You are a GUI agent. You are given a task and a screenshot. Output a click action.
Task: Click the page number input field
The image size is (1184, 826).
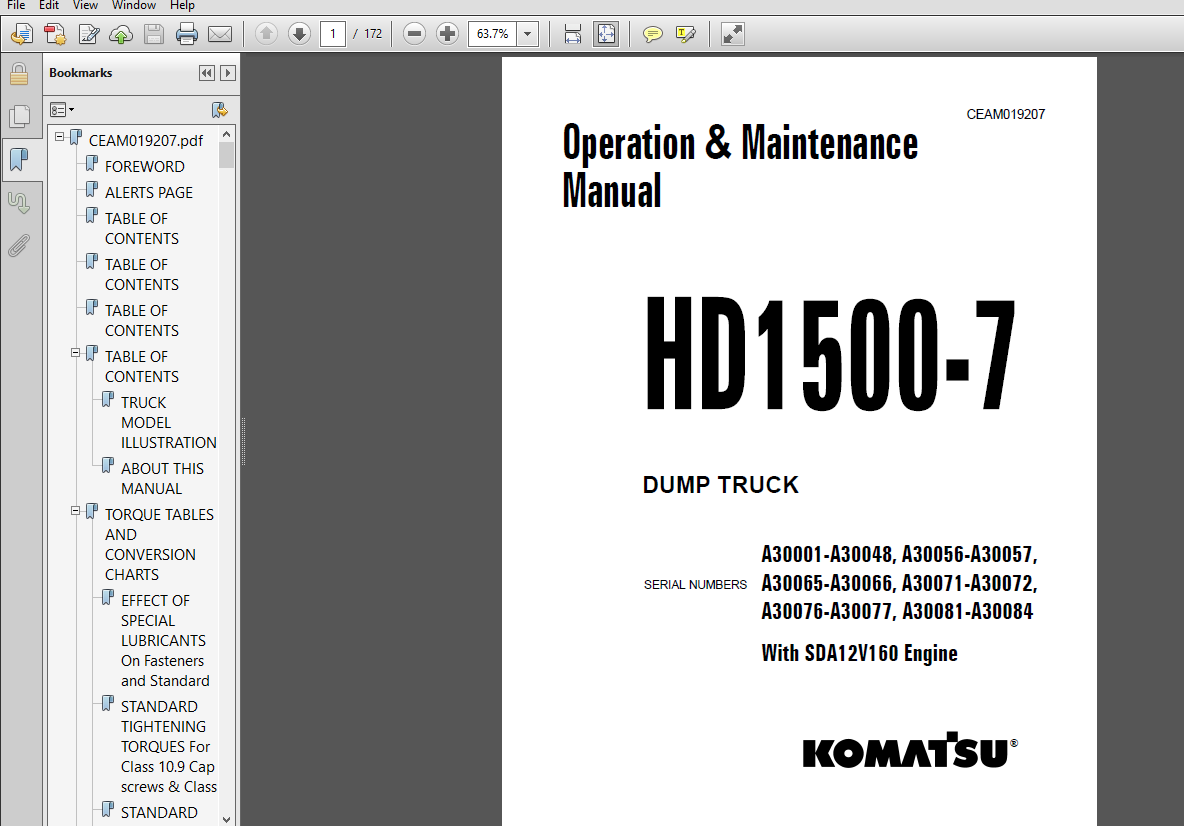click(332, 34)
